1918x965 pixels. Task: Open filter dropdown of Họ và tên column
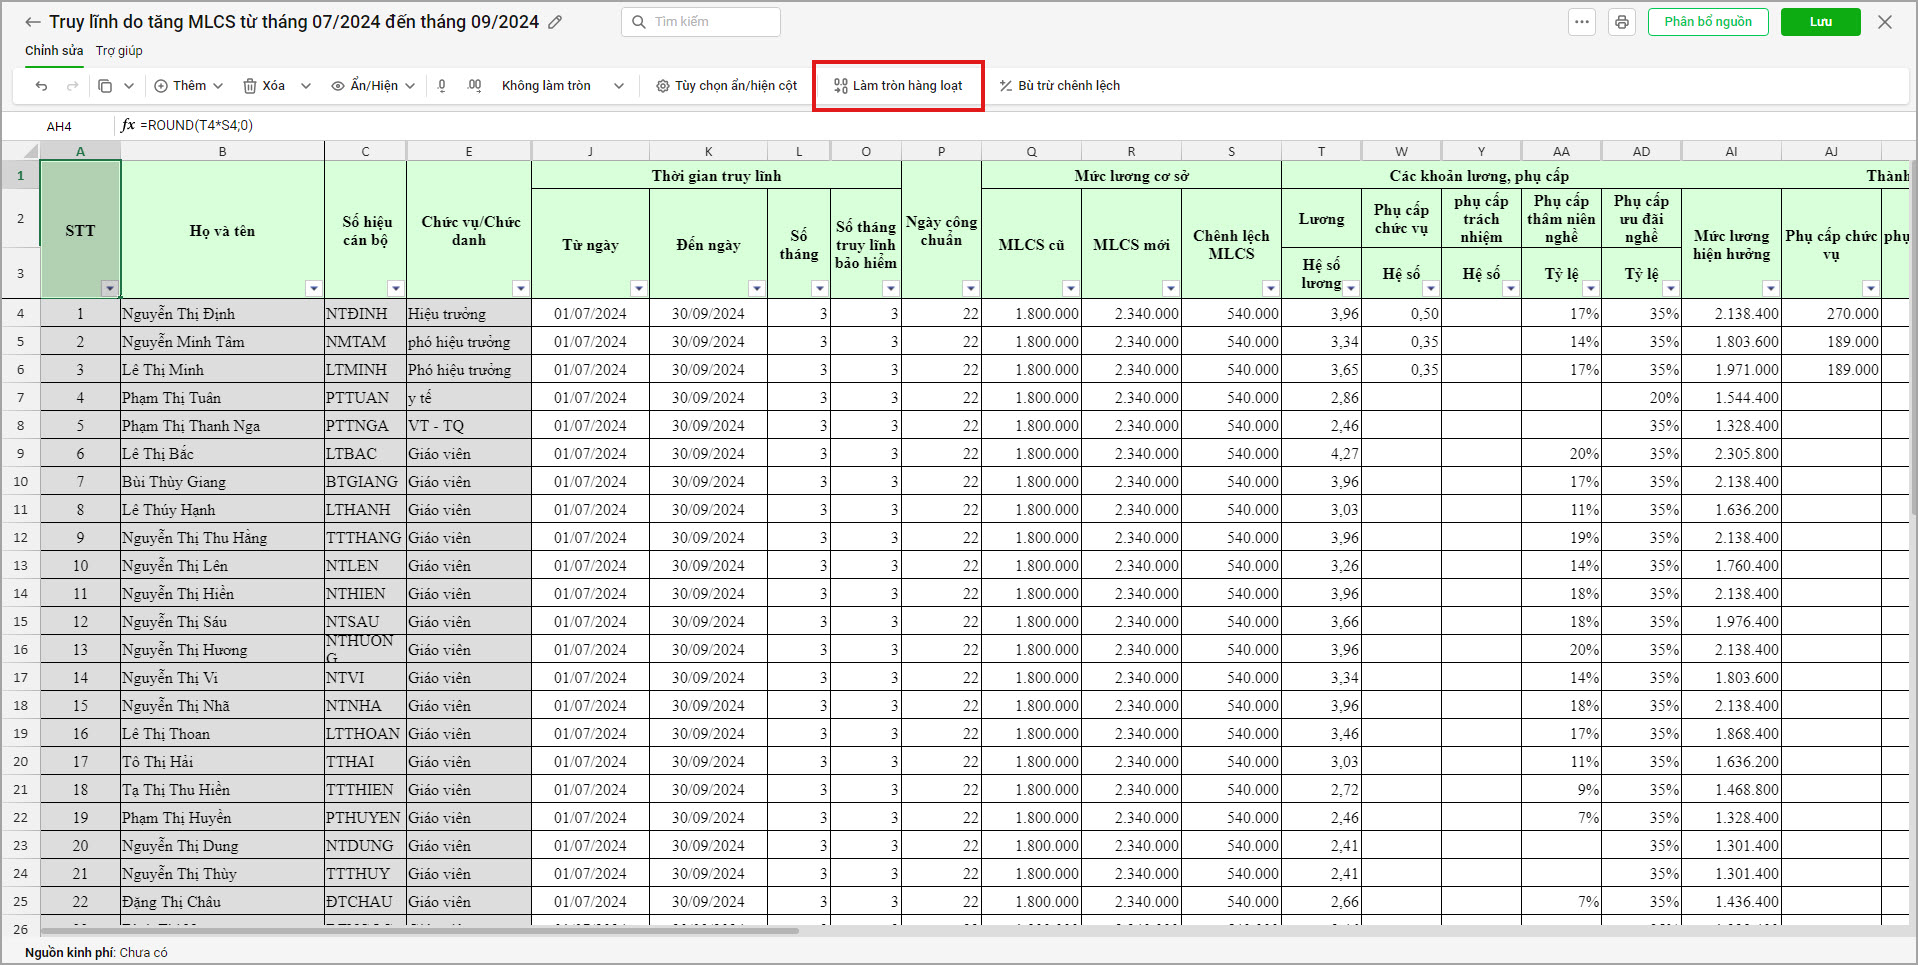click(x=314, y=289)
